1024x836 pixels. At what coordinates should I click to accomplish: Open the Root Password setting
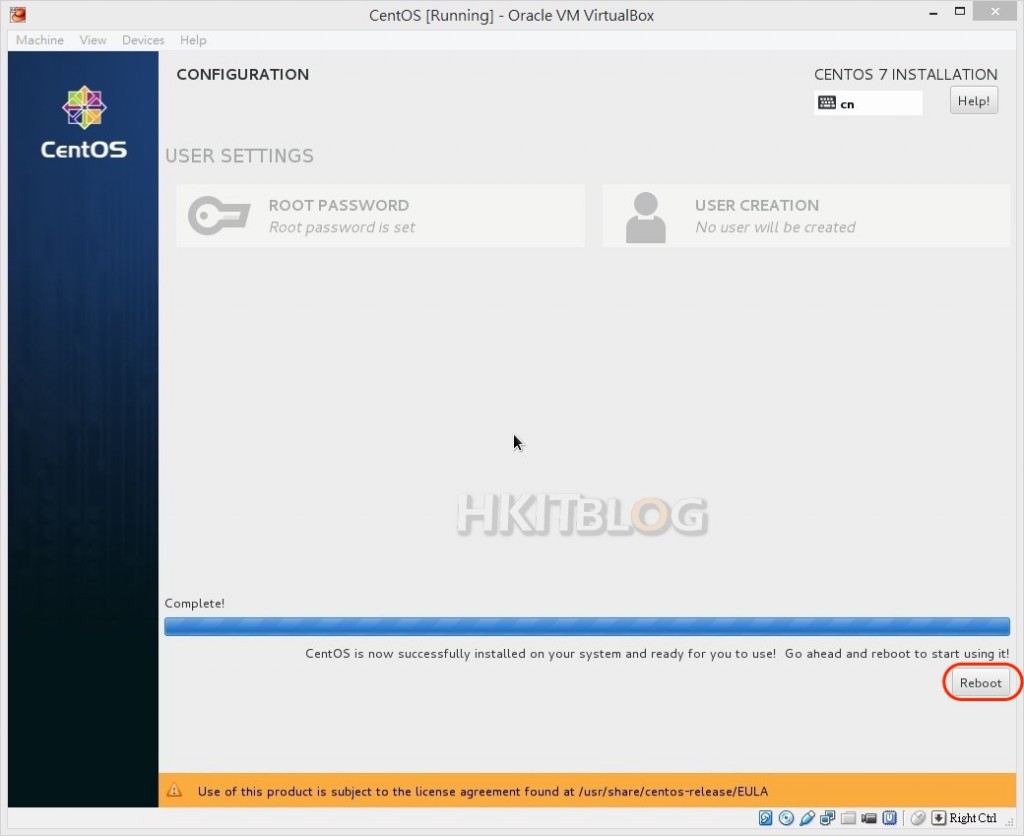point(380,216)
